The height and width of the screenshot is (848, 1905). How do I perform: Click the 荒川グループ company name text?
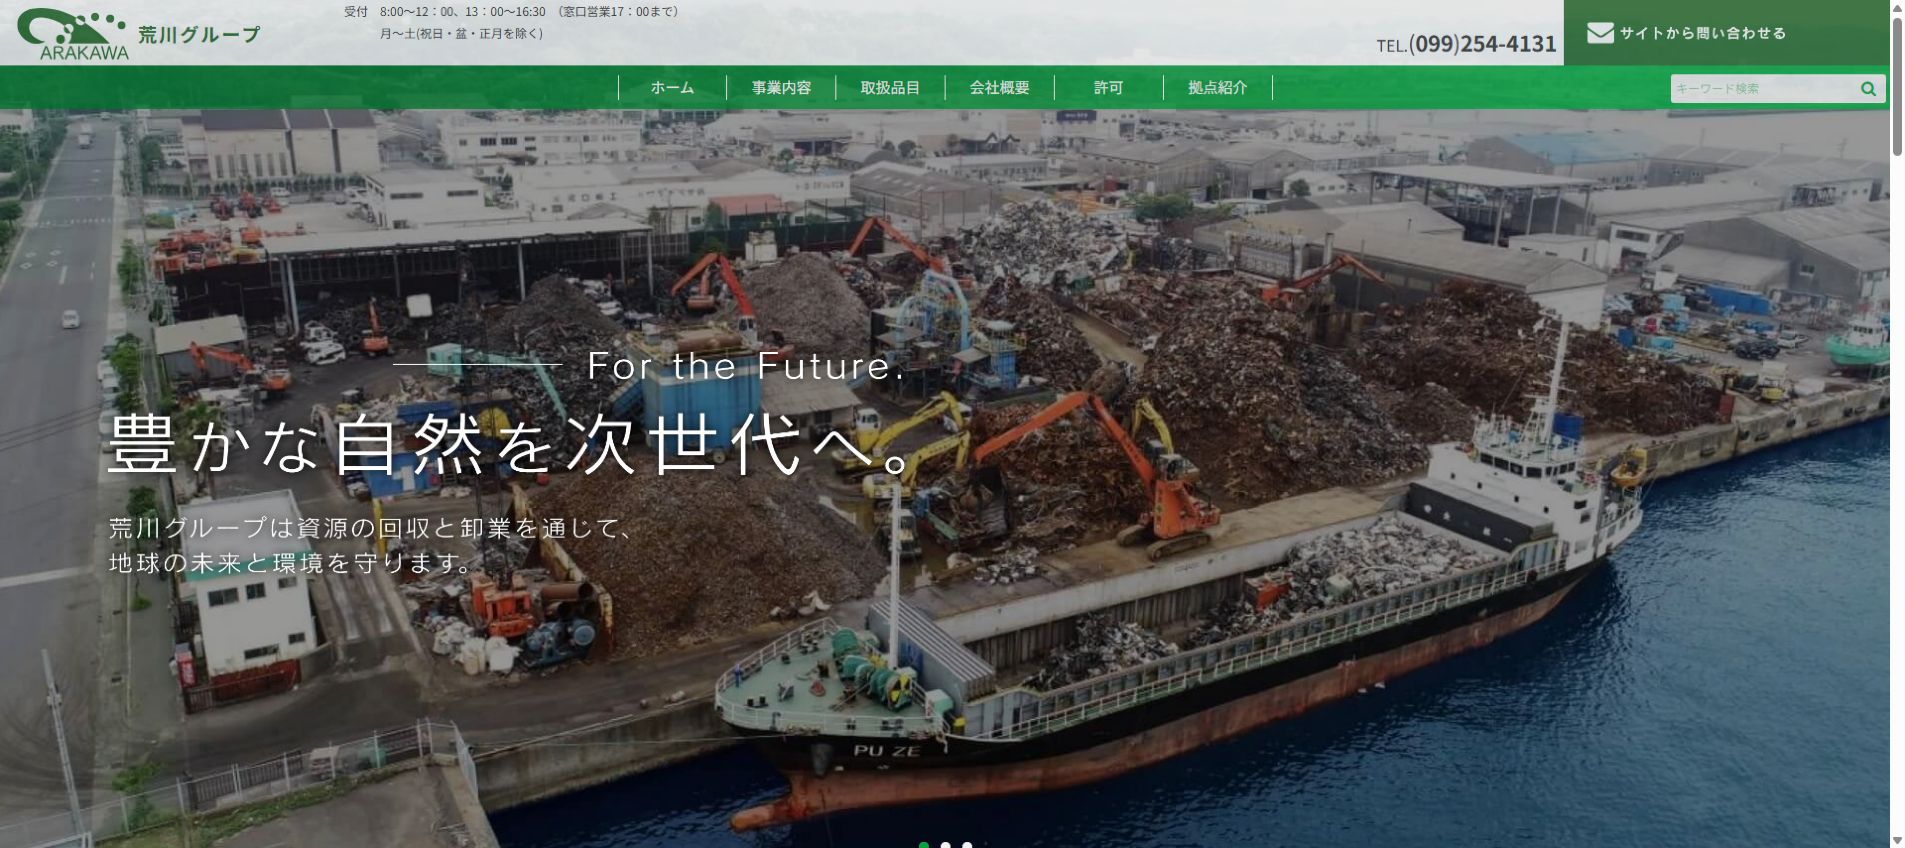pos(199,35)
